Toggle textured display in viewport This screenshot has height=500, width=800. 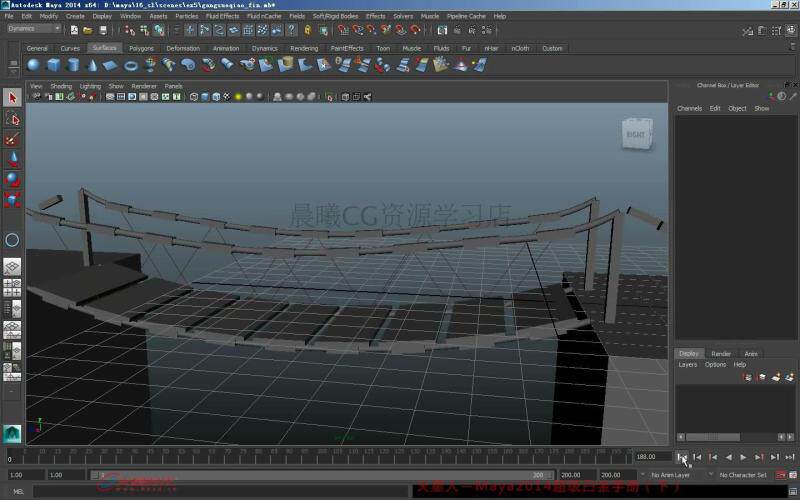227,96
